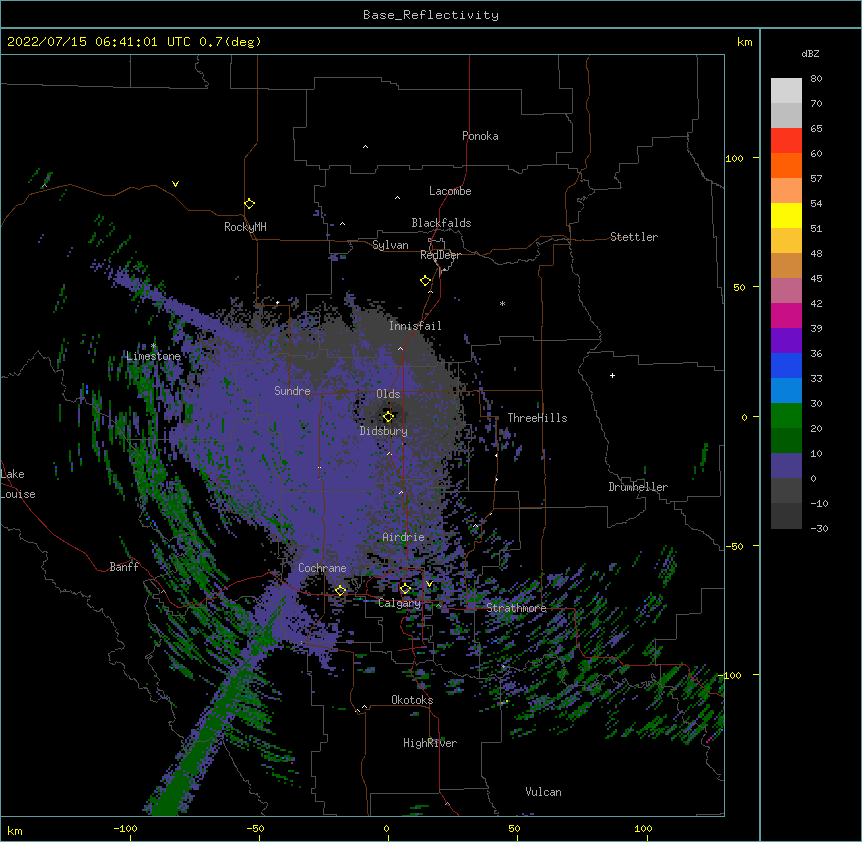The image size is (862, 842).
Task: Click the white asterisk marker east of Innisfail
Action: [x=502, y=303]
